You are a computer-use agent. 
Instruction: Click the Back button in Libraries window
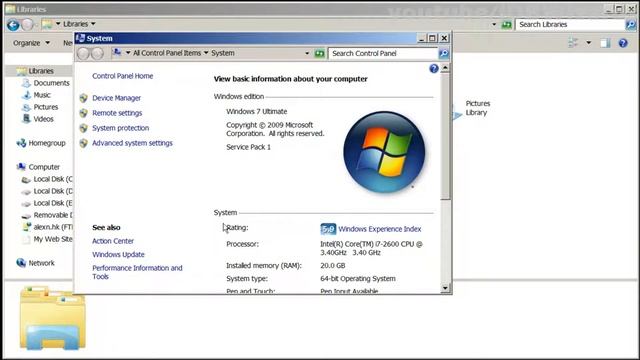click(13, 25)
